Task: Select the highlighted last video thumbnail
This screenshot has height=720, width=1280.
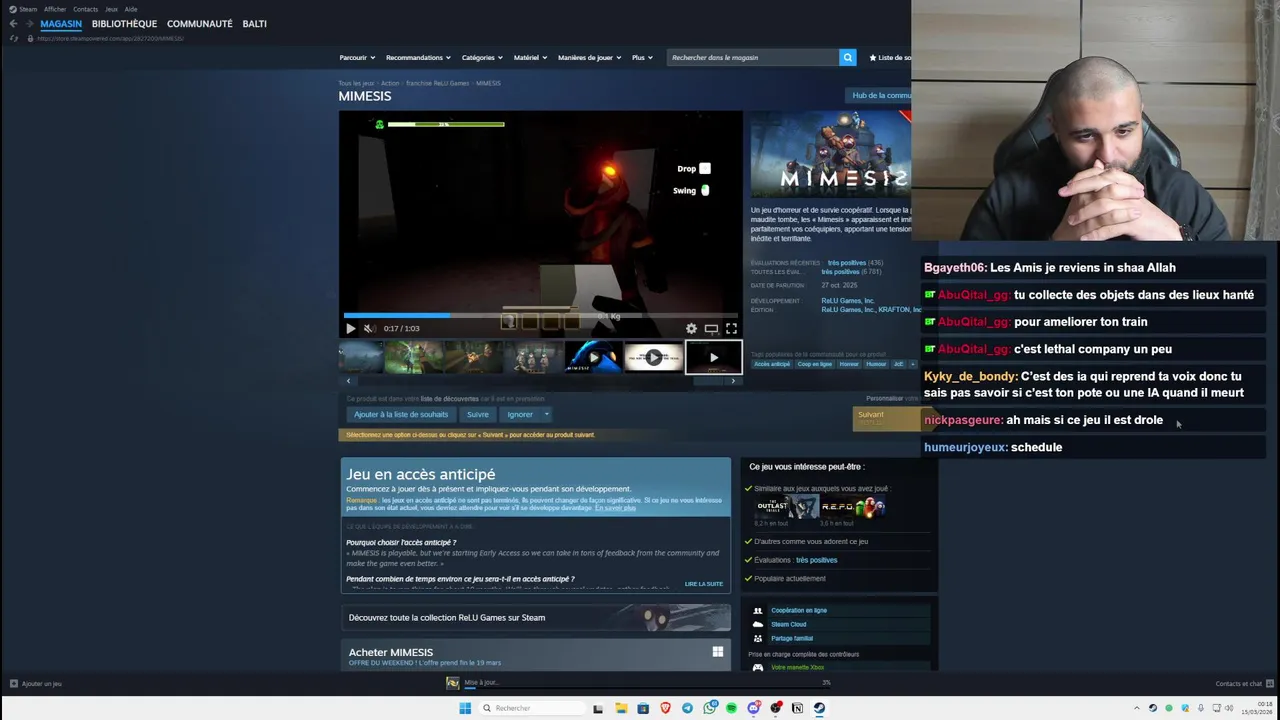Action: tap(713, 357)
